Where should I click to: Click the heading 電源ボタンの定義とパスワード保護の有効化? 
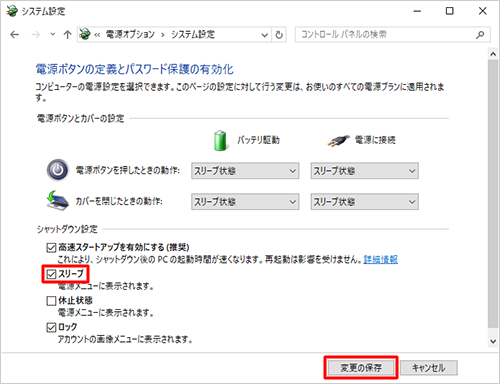coord(135,69)
